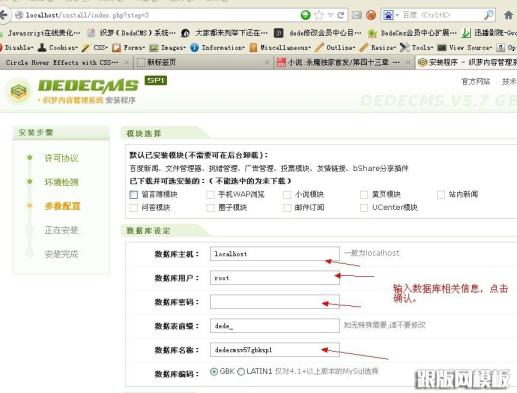Close the 新标签页 tab
Screen dimensions: 517x393
coord(267,62)
